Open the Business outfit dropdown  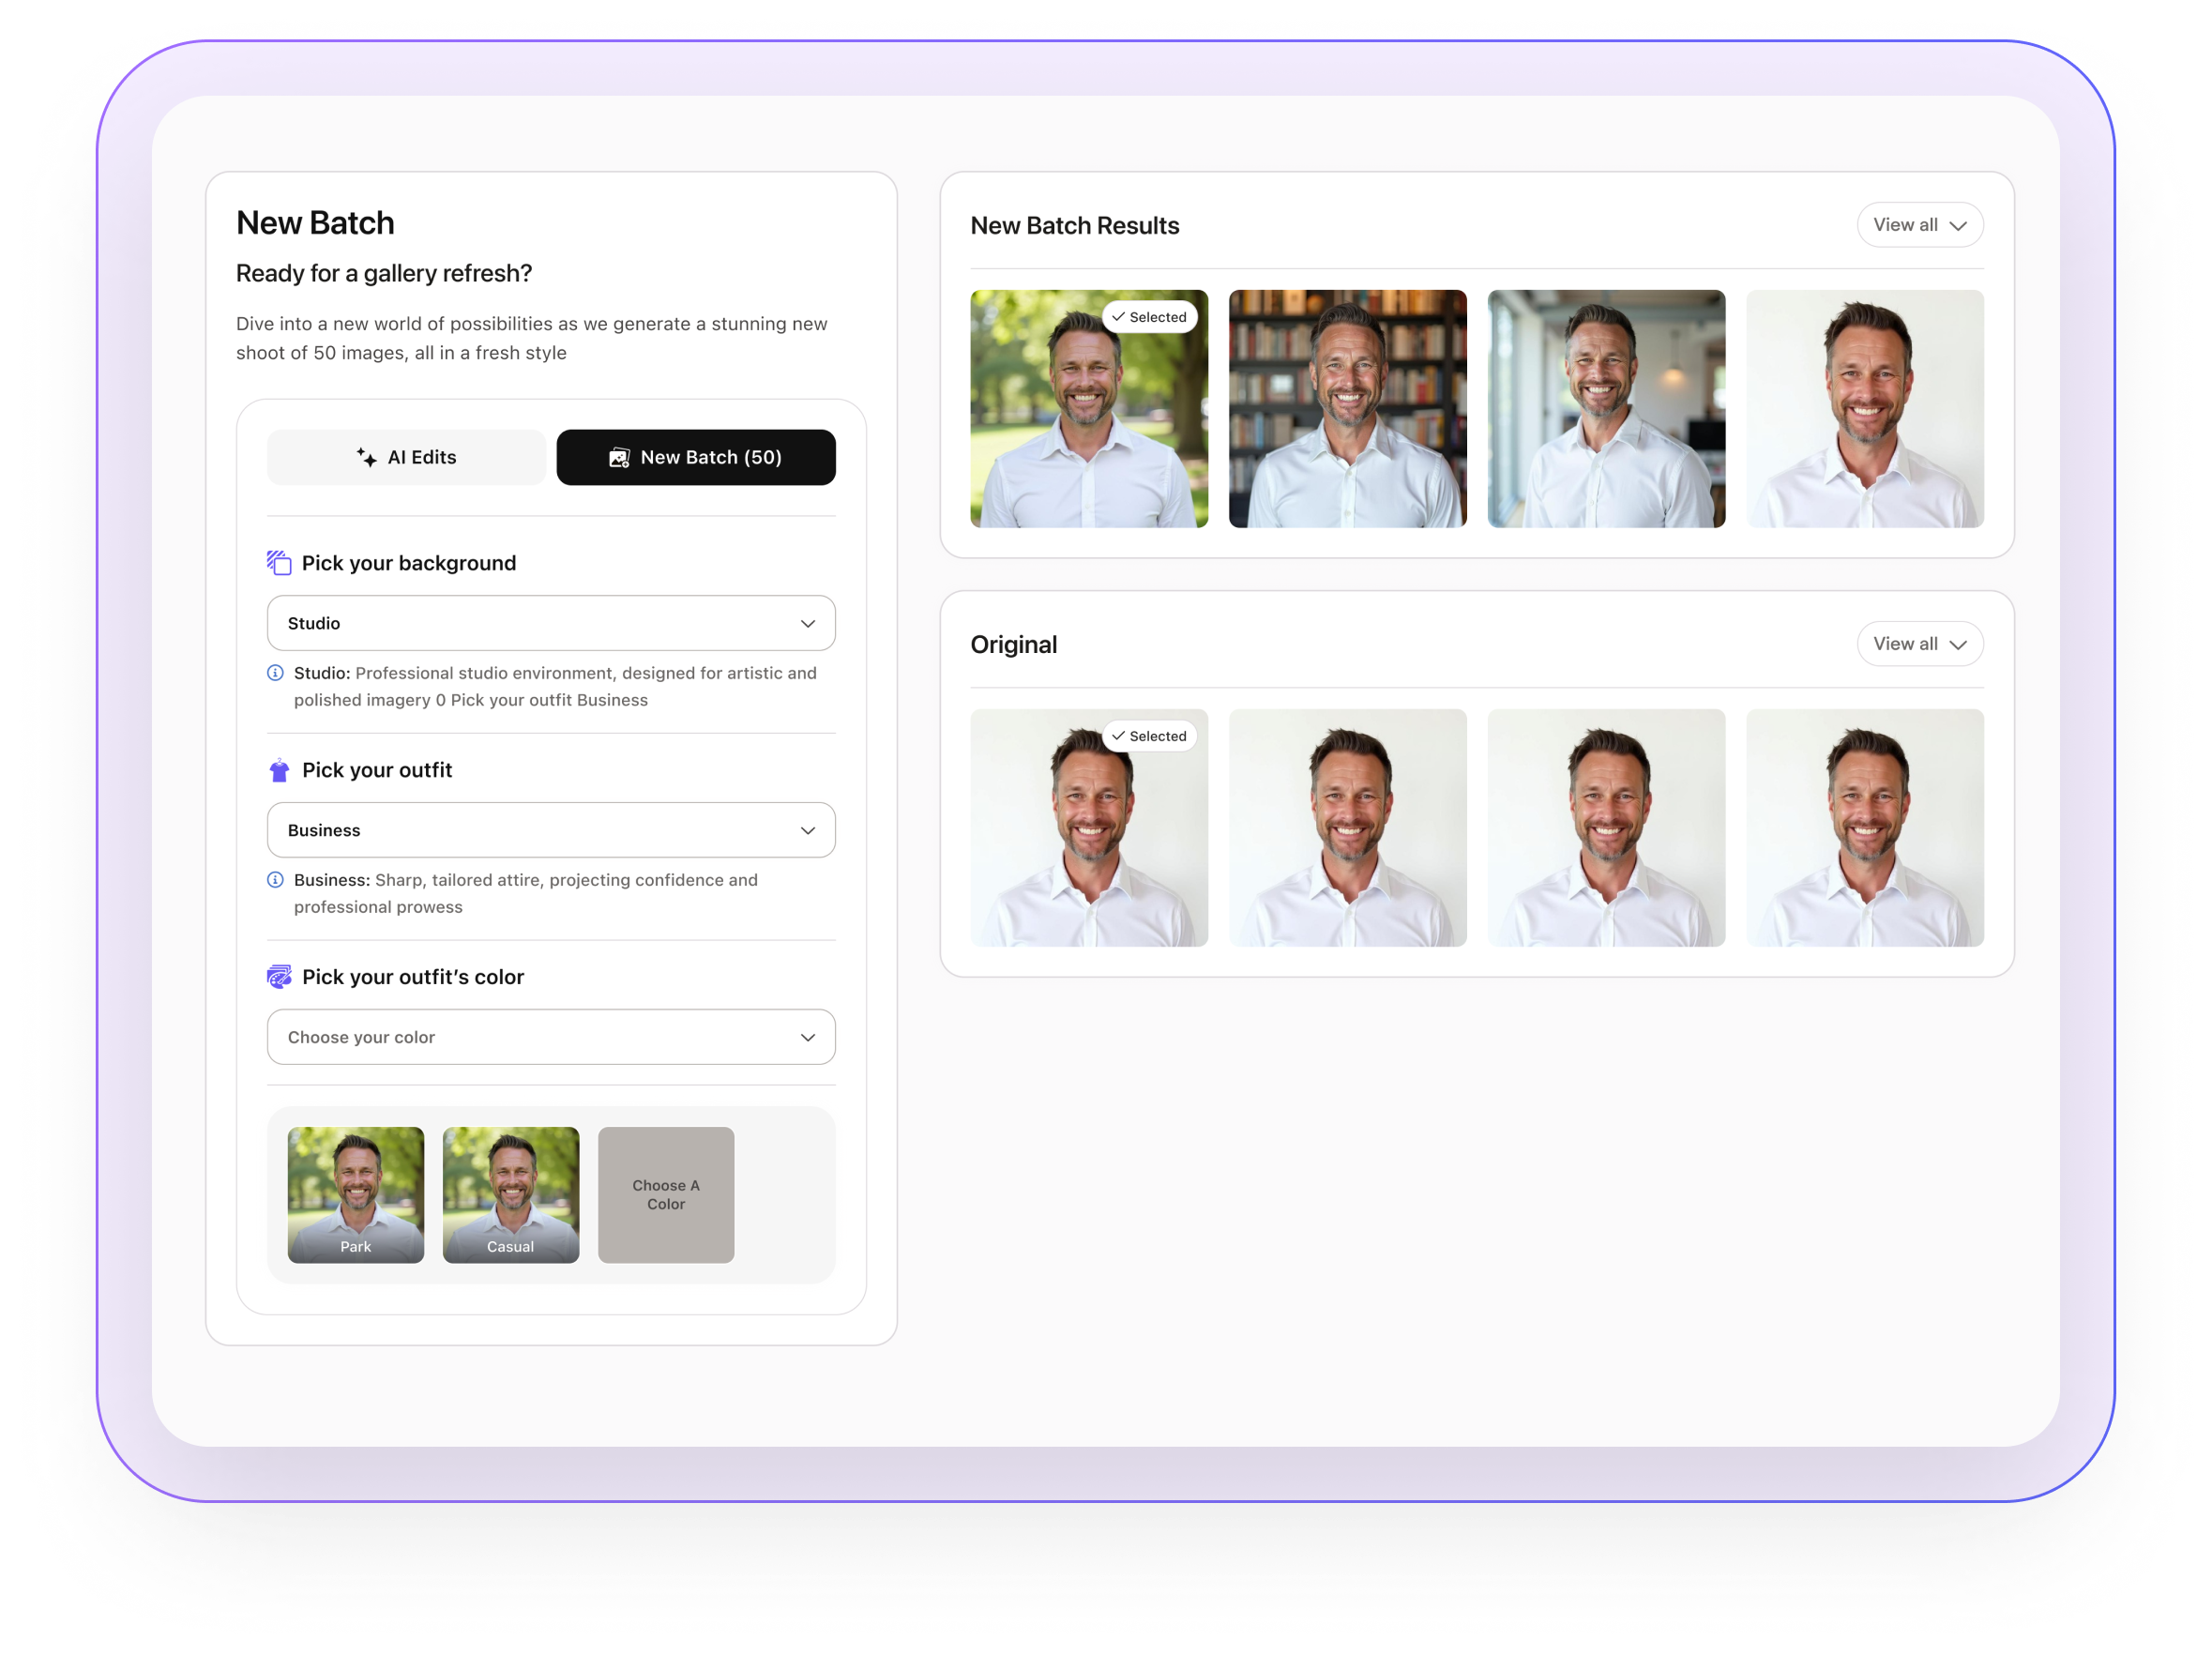pos(551,830)
